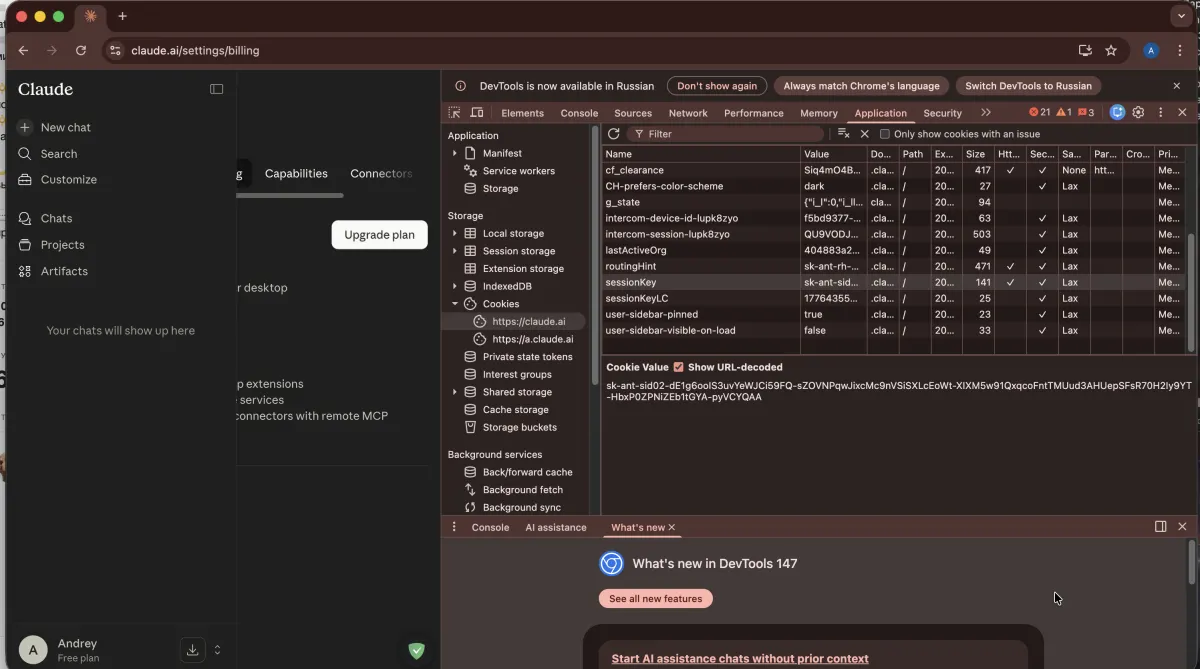Expand Shared storage
The width and height of the screenshot is (1200, 669).
pos(454,392)
